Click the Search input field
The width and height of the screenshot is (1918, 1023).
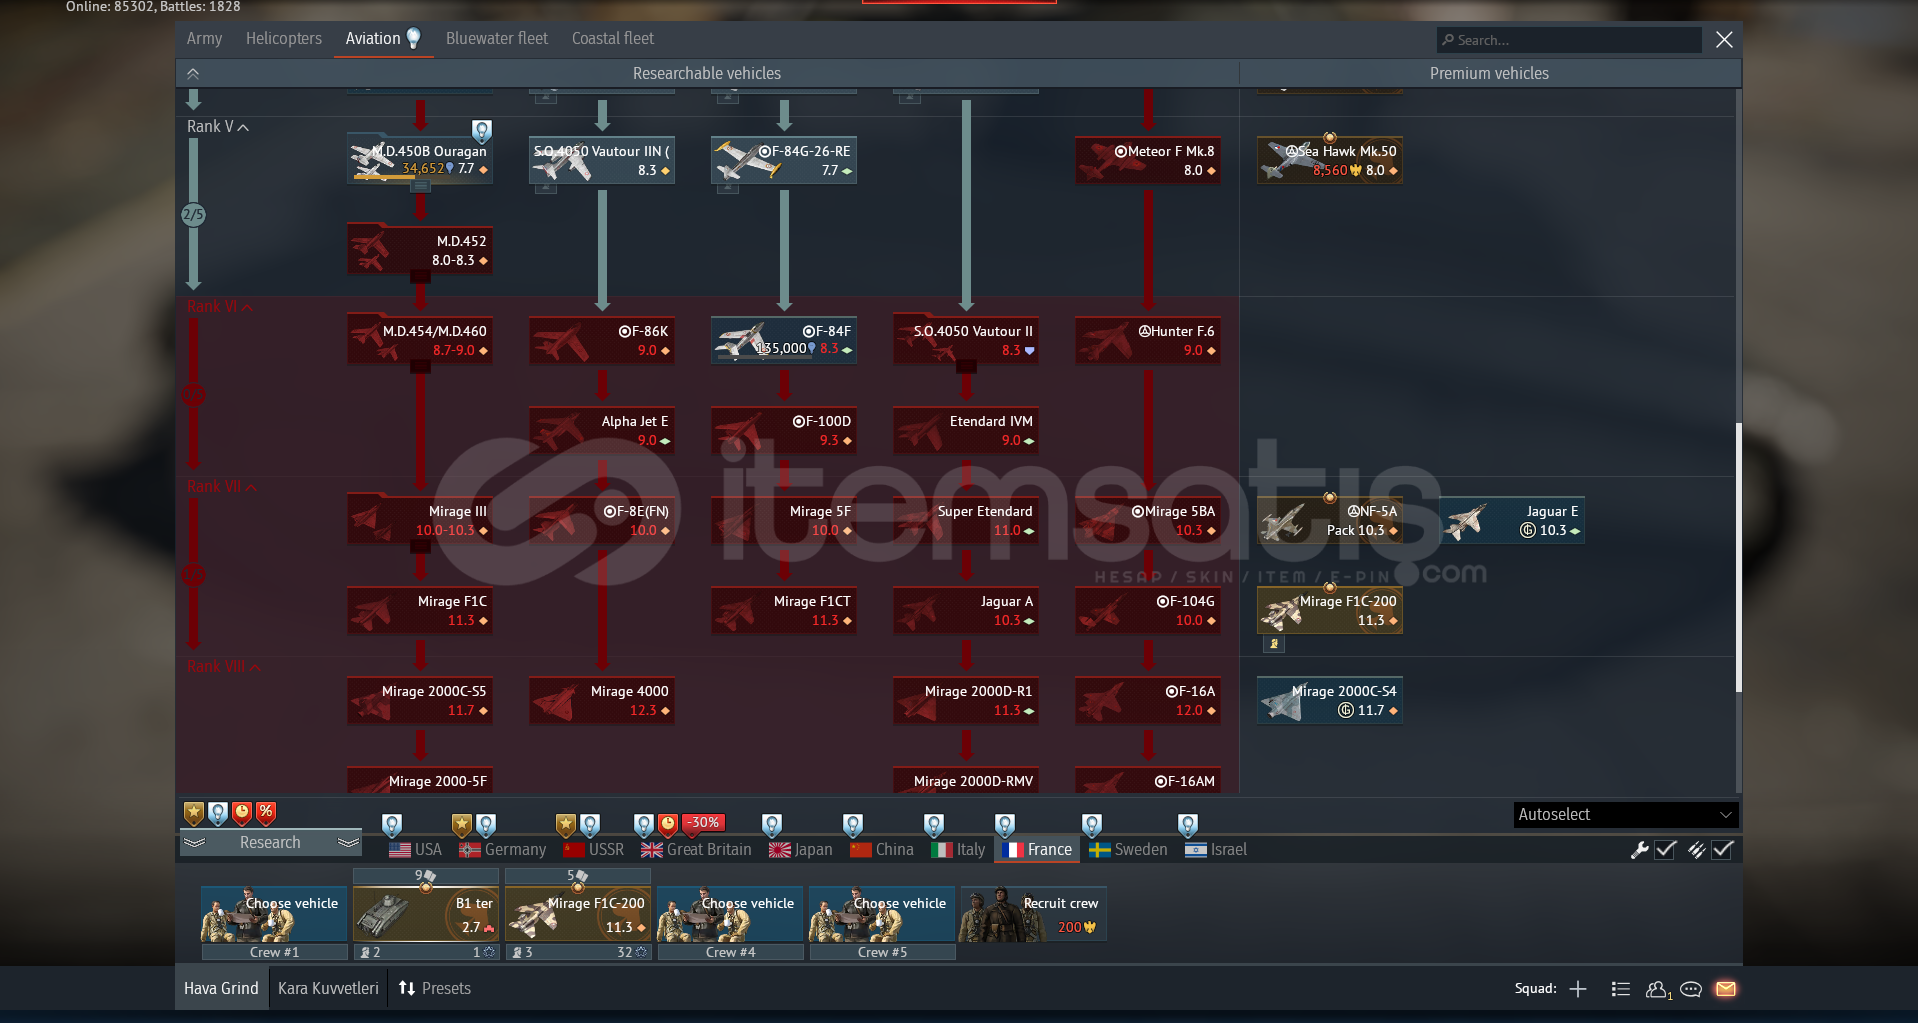coord(1569,40)
